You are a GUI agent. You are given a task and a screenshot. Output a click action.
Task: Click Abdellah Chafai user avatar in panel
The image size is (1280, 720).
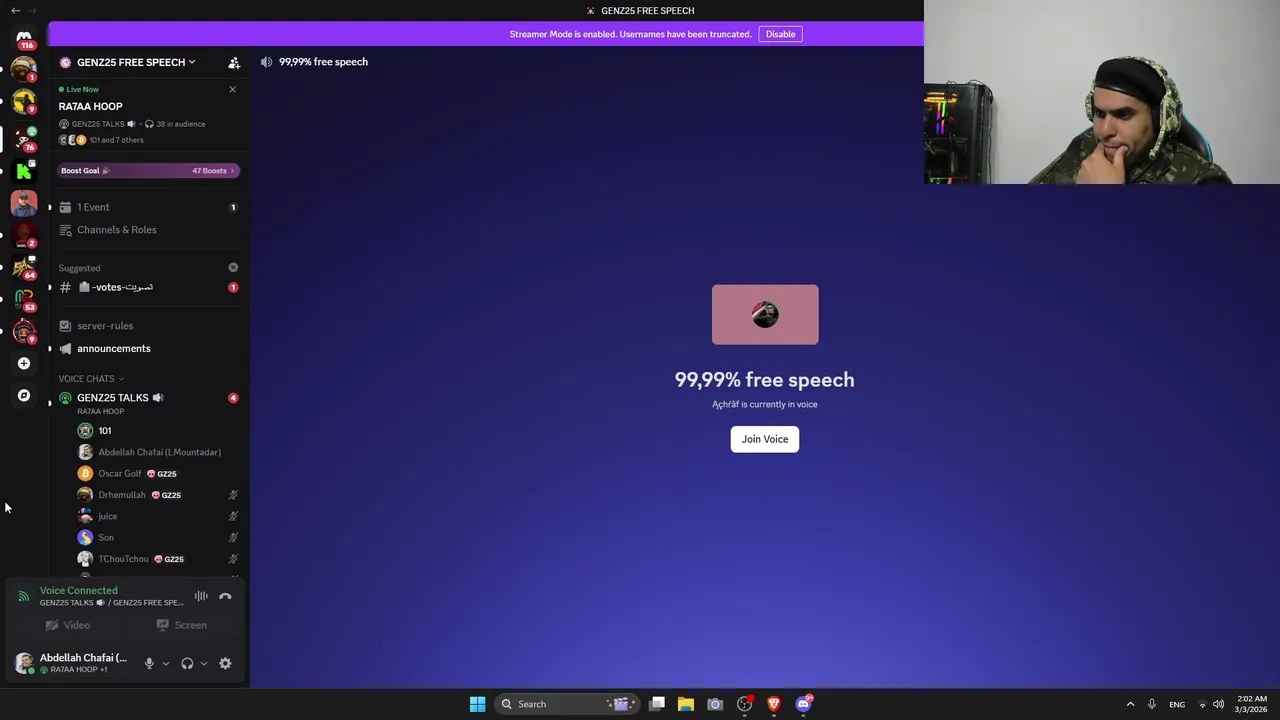[x=24, y=663]
